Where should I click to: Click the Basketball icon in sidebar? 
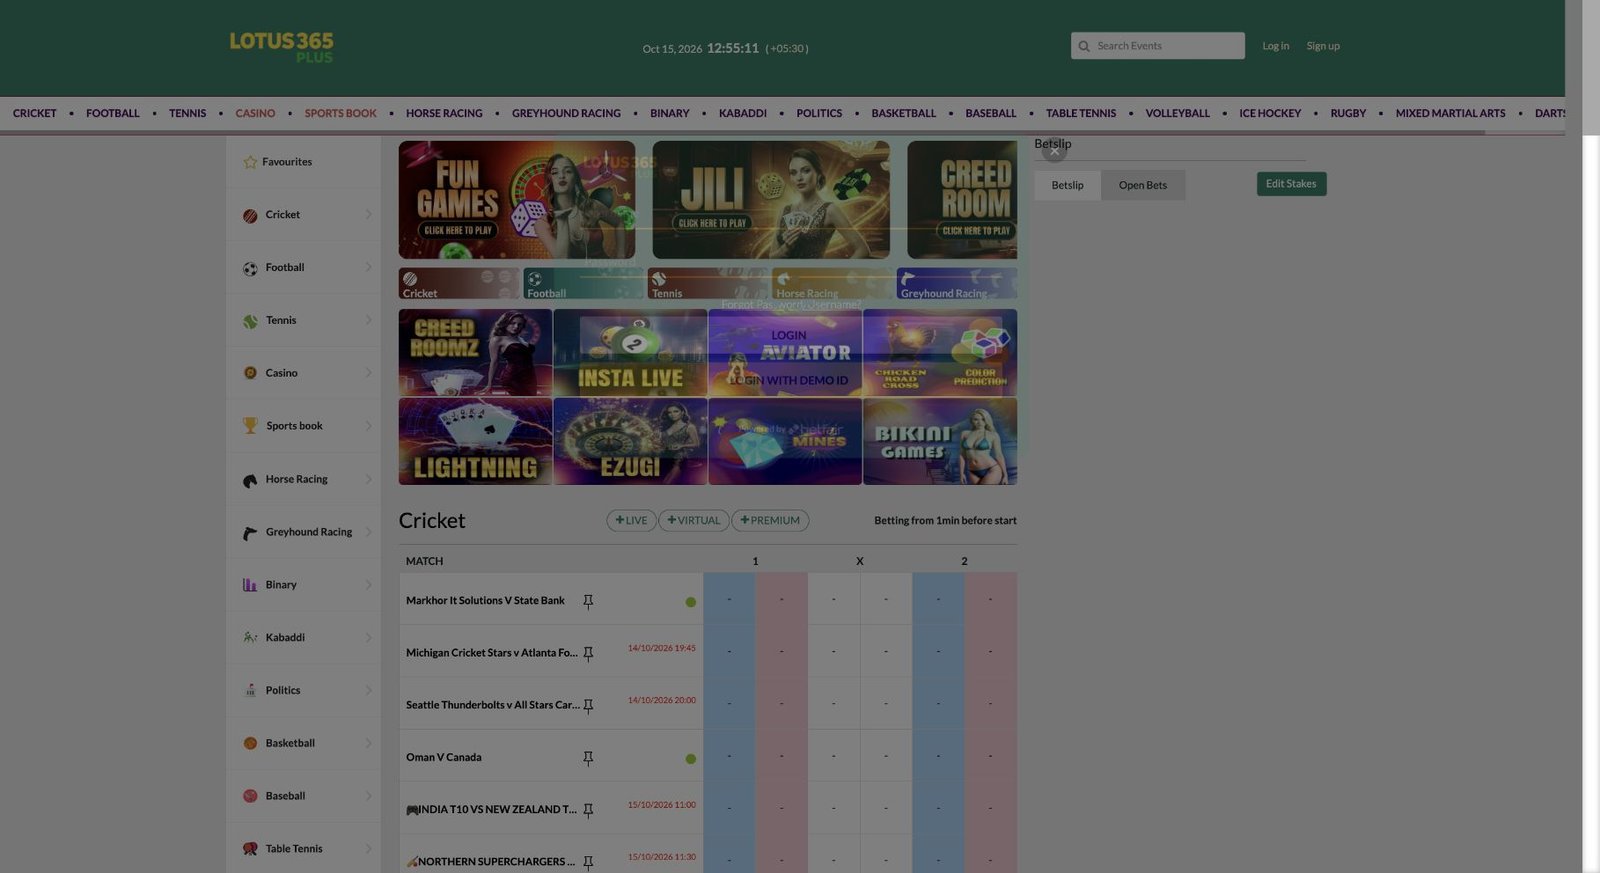[250, 743]
